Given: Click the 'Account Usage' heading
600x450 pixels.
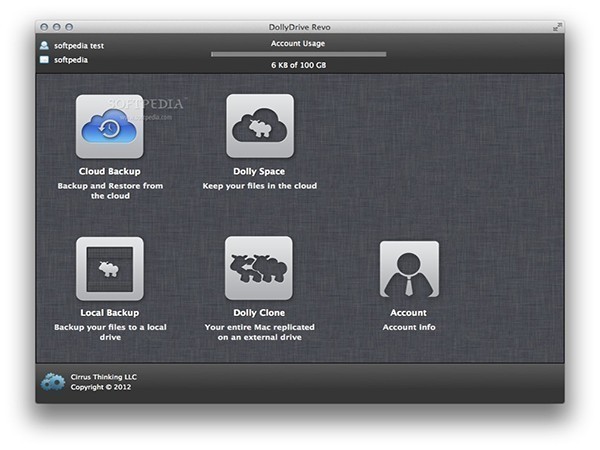Looking at the screenshot, I should point(298,44).
